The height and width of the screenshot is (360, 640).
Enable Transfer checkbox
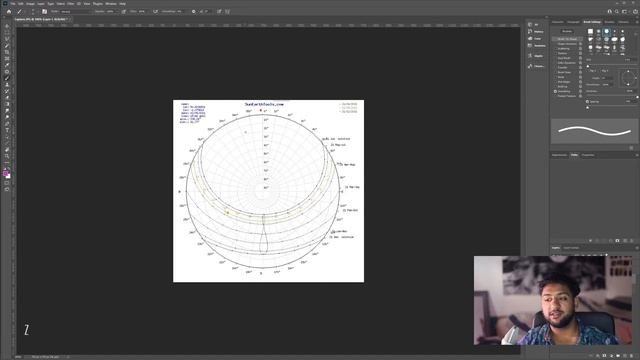point(556,67)
